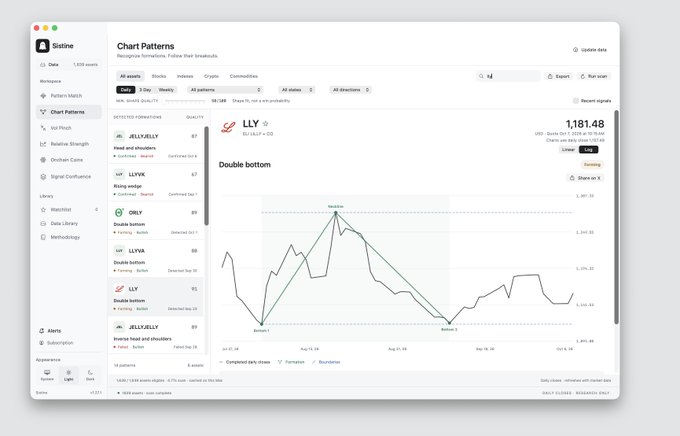Image resolution: width=680 pixels, height=436 pixels.
Task: Switch chart scale to Log
Action: tap(588, 150)
